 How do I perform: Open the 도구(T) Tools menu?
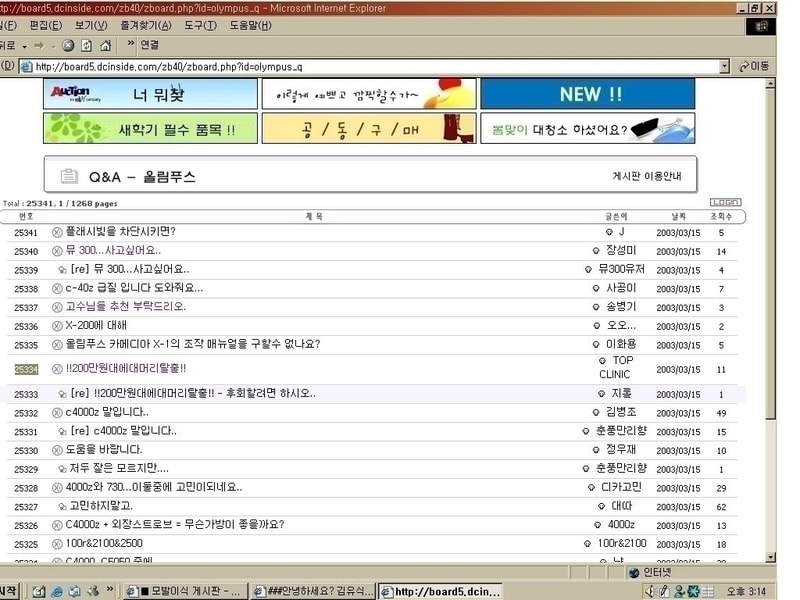click(x=200, y=25)
